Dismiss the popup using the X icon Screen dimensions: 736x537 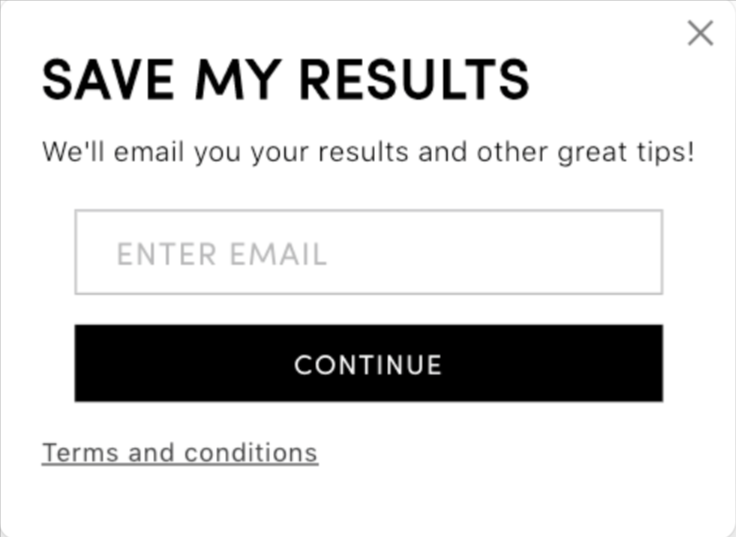pos(700,33)
